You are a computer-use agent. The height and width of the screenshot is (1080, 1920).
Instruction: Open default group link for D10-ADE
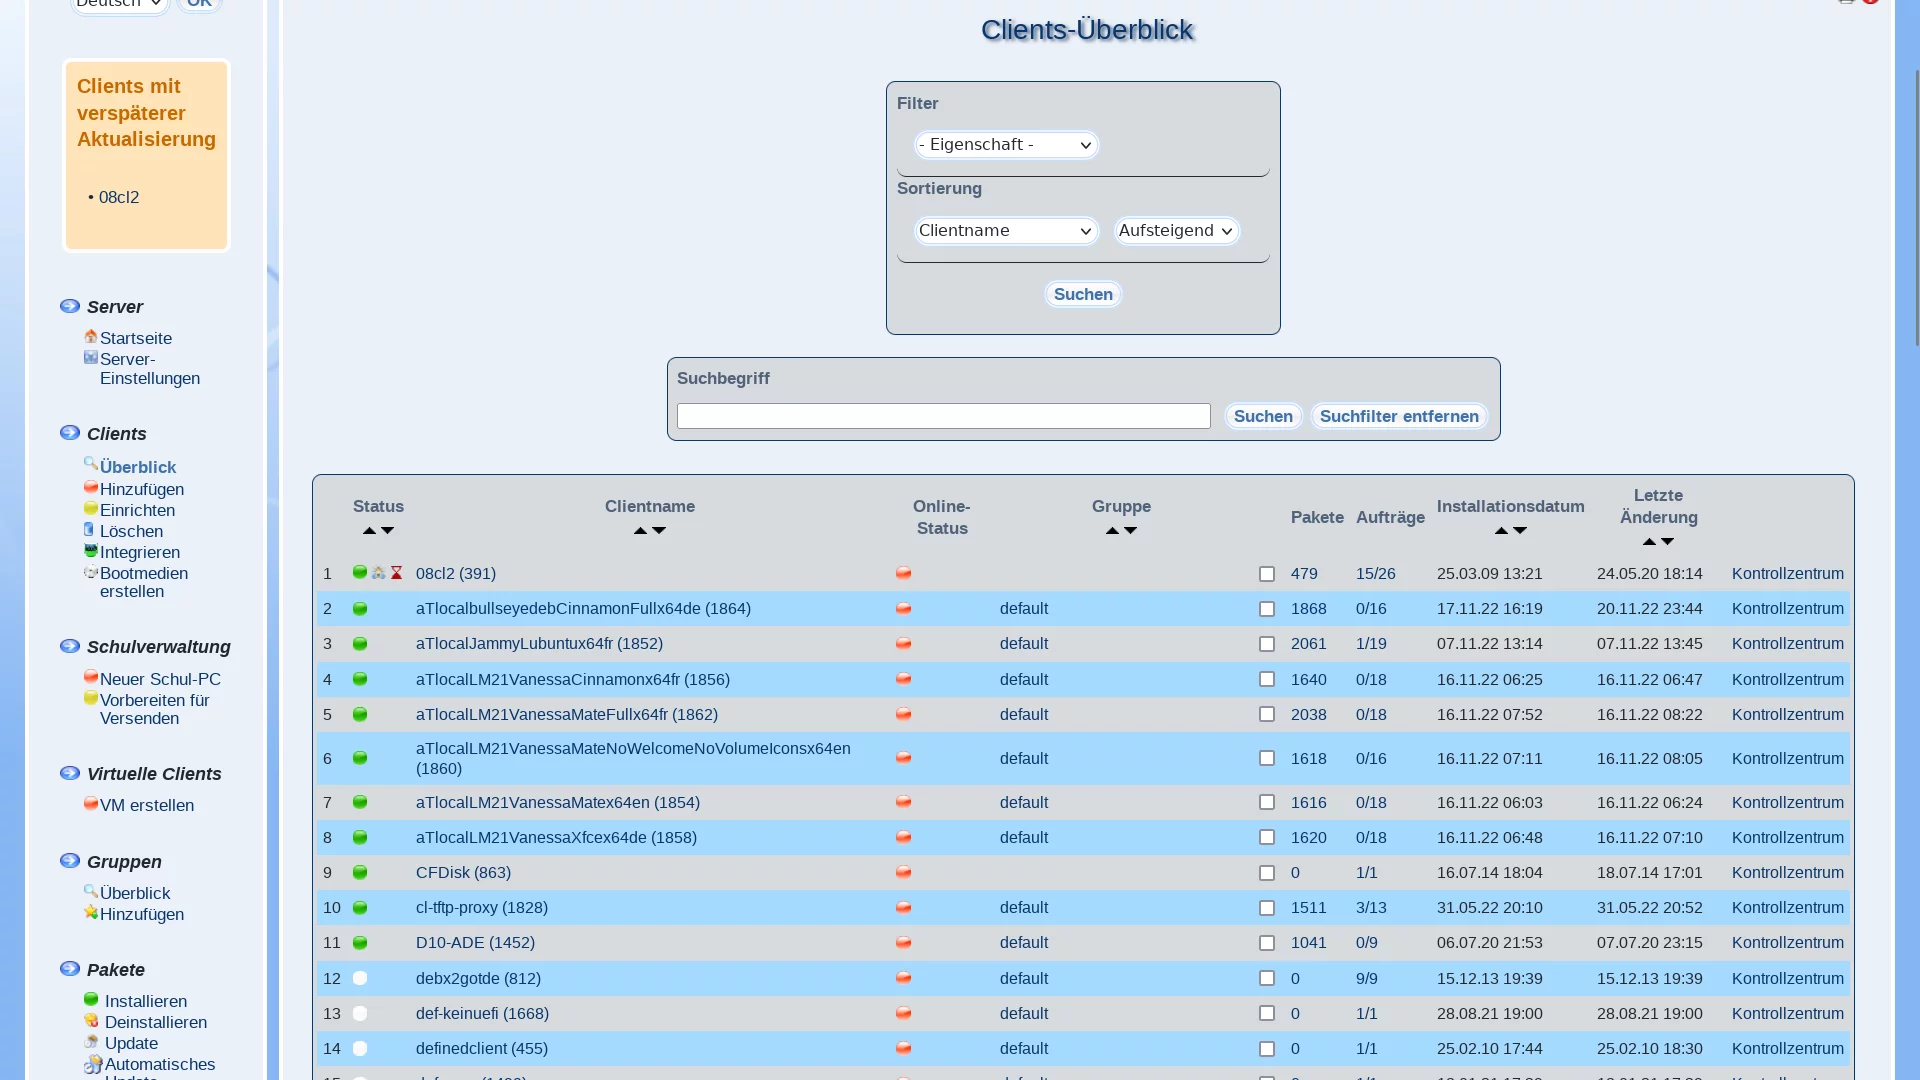(1024, 942)
